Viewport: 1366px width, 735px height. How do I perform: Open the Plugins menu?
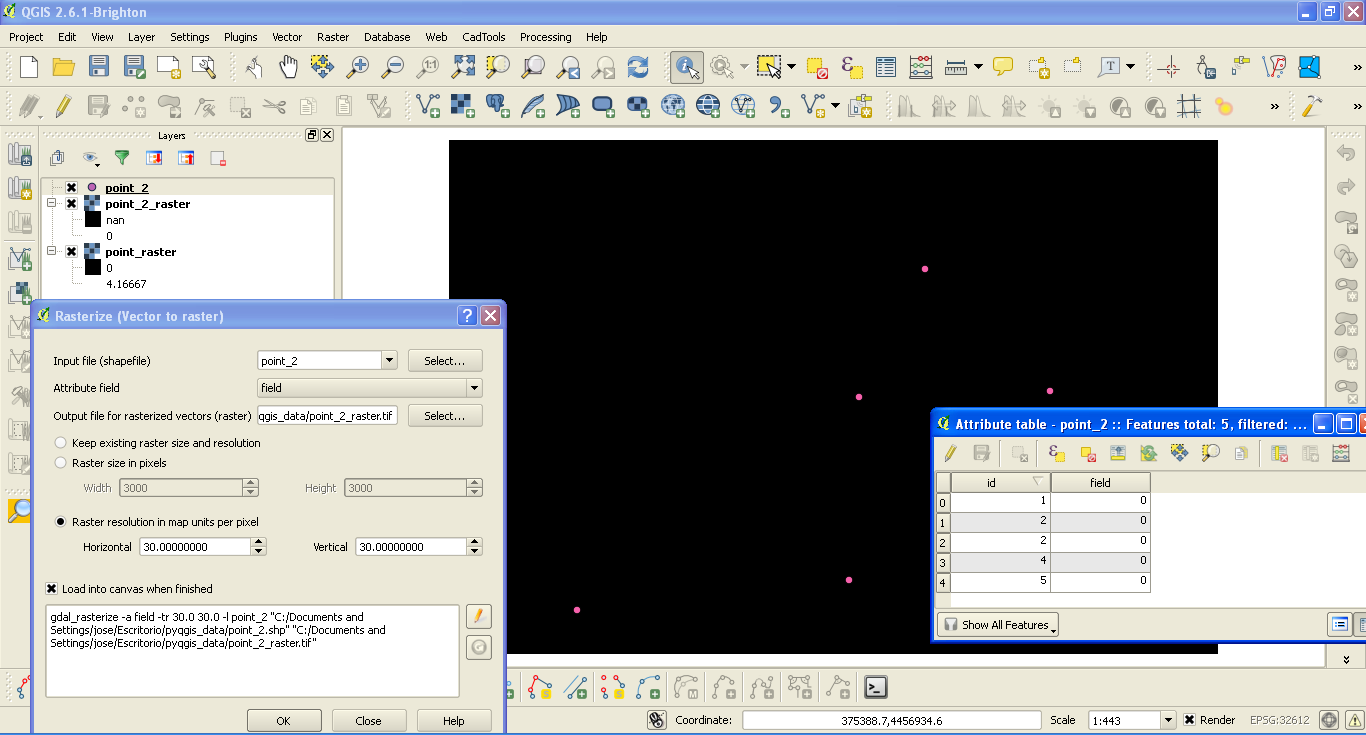[x=240, y=37]
